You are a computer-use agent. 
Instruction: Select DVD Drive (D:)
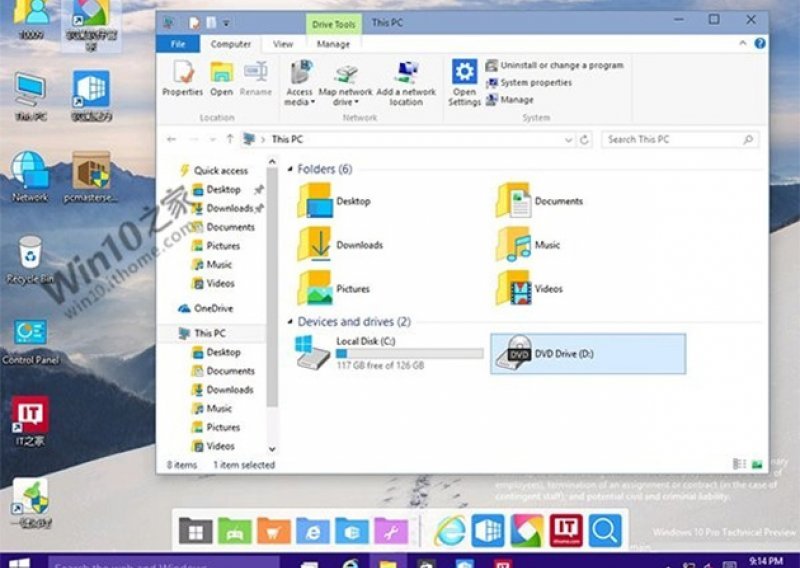coord(588,354)
